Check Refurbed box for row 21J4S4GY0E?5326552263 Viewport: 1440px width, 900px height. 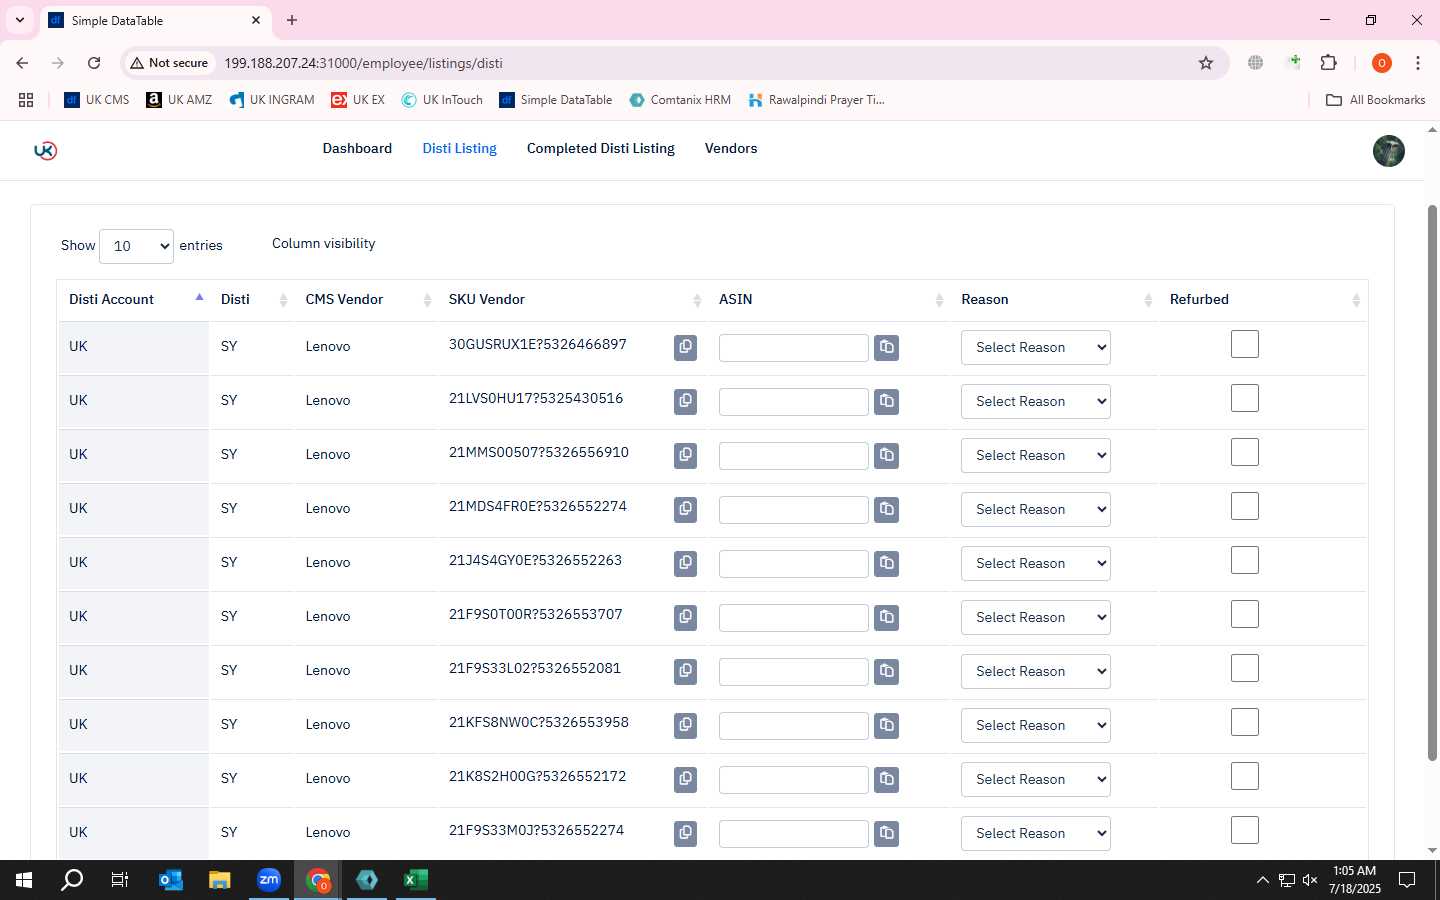click(x=1244, y=560)
